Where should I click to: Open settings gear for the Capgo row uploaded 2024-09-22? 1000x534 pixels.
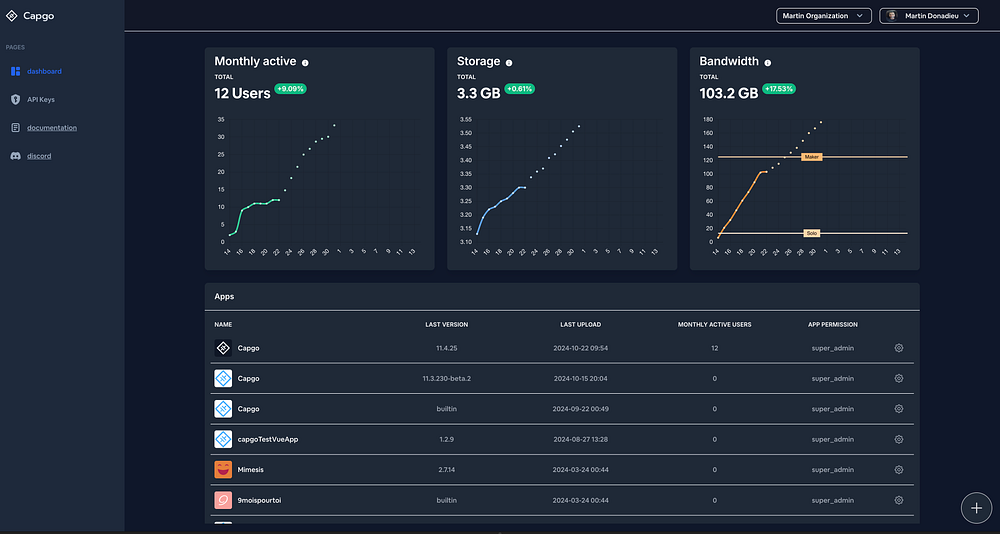coord(899,408)
